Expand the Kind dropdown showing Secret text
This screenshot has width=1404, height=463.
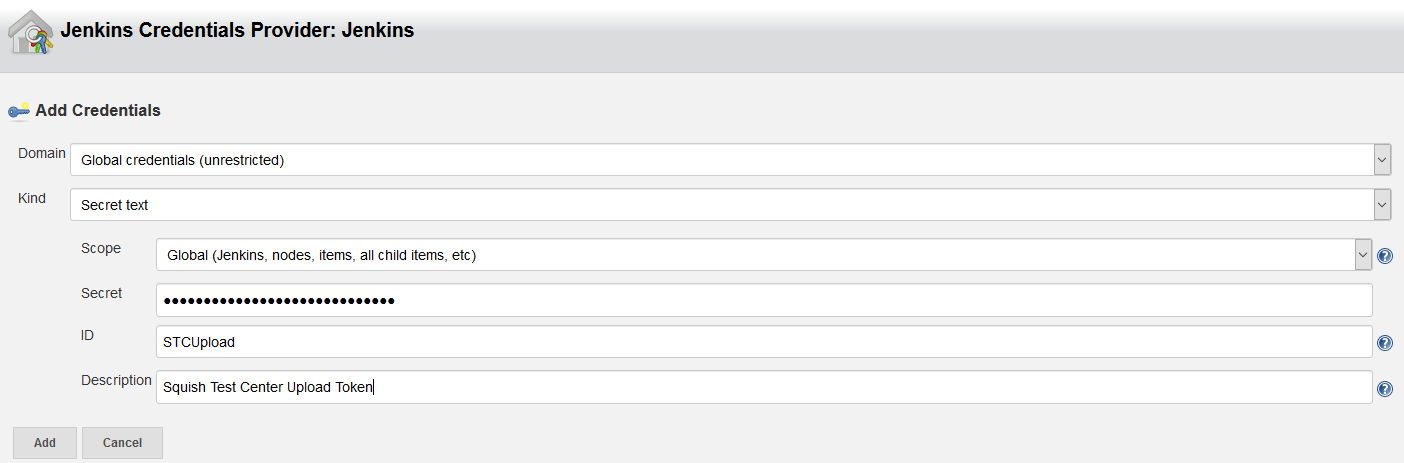click(x=730, y=205)
